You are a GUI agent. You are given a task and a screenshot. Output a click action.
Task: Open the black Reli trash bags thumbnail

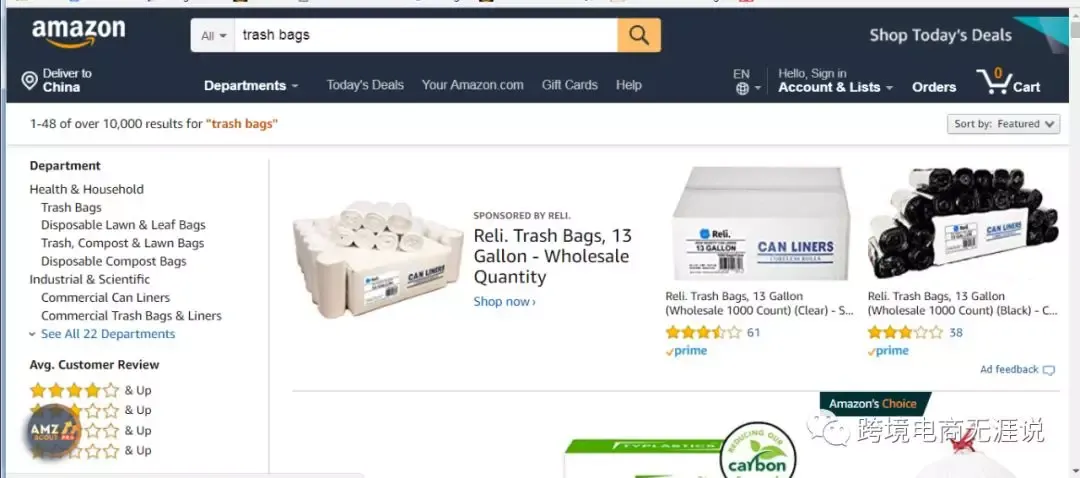[963, 223]
